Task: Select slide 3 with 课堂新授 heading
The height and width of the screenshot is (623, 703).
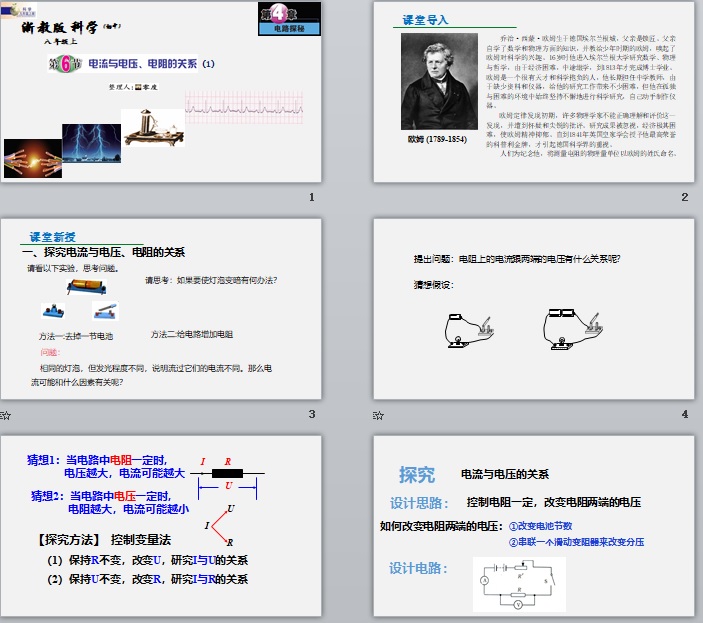Action: pyautogui.click(x=165, y=309)
